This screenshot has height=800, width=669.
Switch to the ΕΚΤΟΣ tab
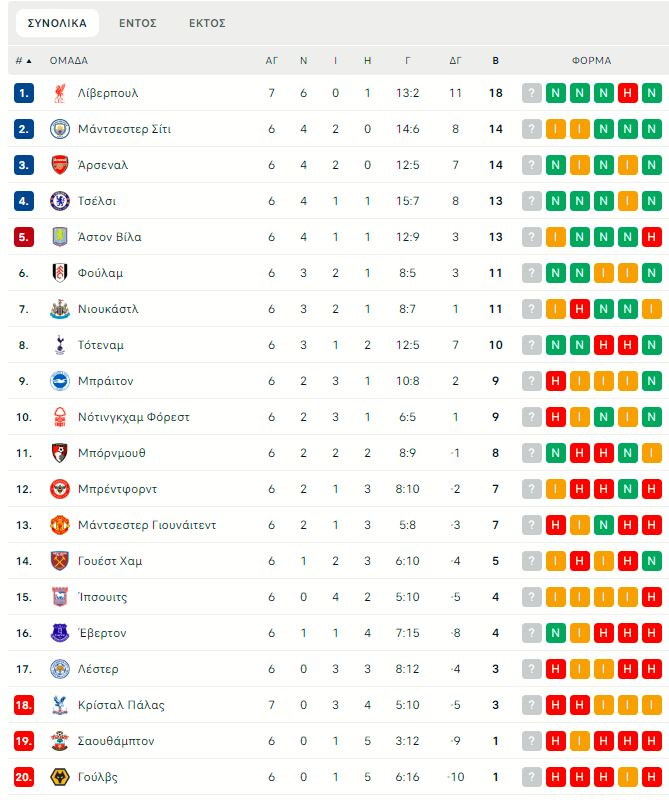tap(207, 23)
